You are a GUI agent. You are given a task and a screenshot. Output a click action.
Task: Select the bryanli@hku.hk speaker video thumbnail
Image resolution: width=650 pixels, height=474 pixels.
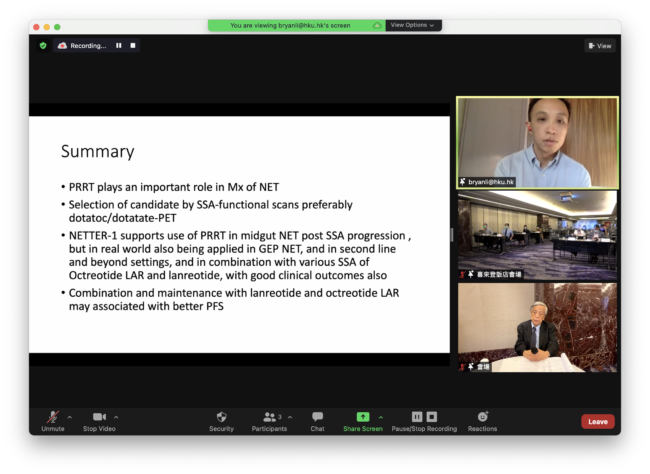pos(537,142)
